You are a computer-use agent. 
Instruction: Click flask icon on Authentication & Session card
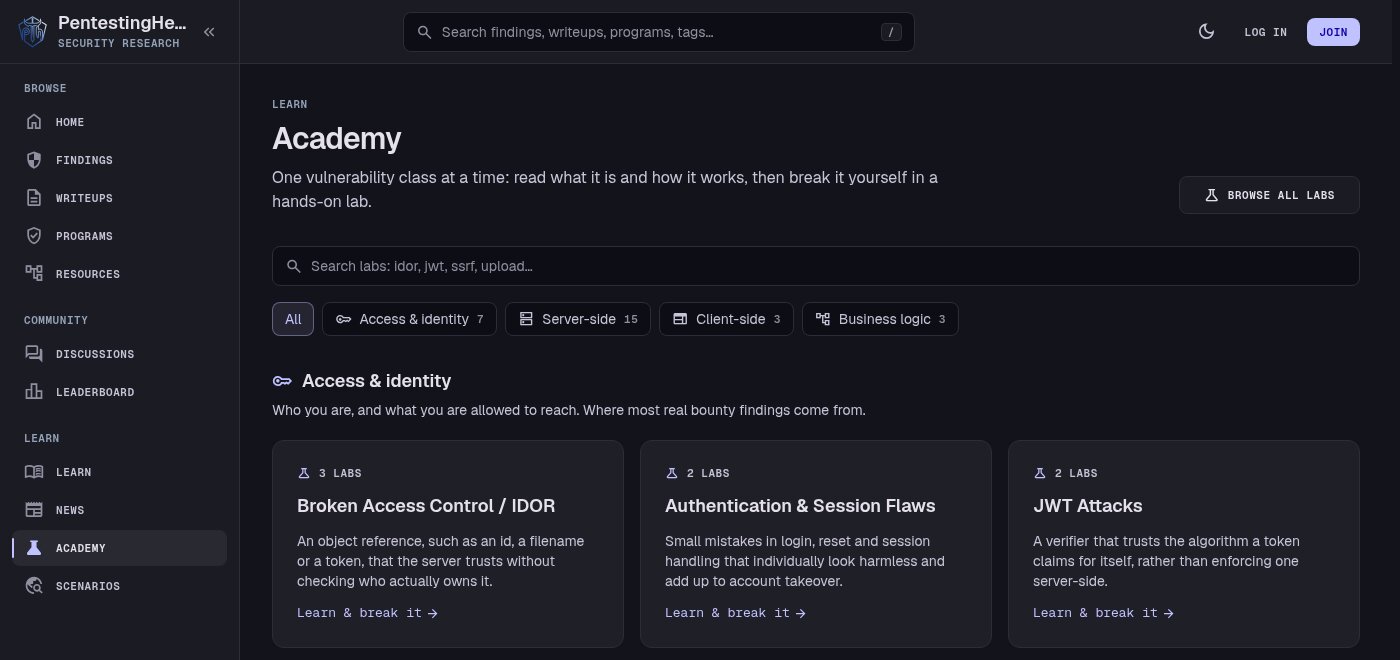tap(672, 473)
